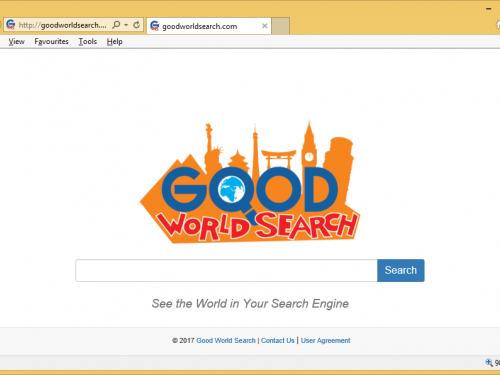500x375 pixels.
Task: Minimize the browser window
Action: pos(488,9)
